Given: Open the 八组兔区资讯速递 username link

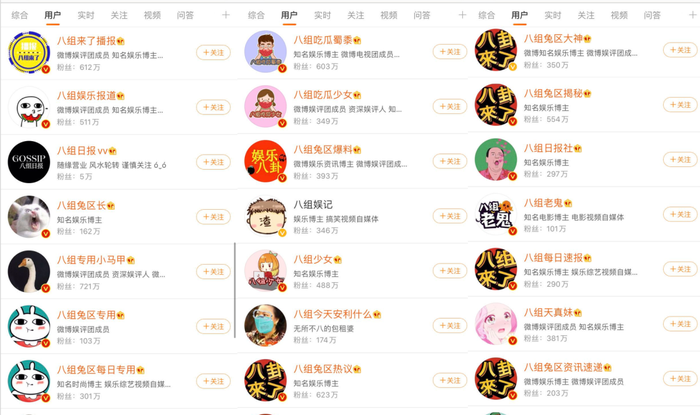Looking at the screenshot, I should click(563, 367).
